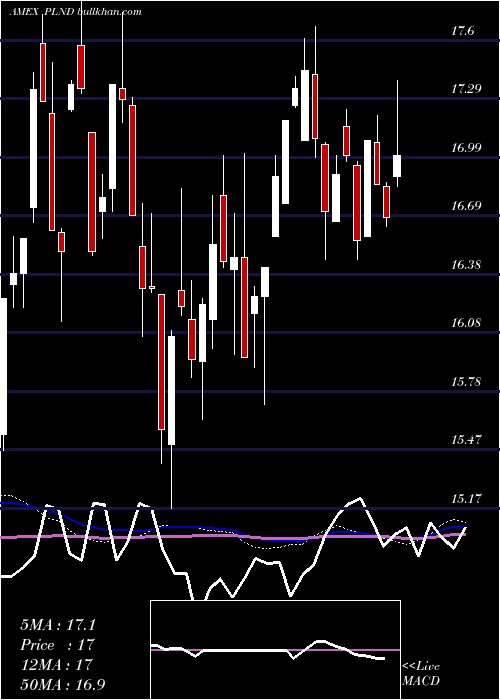Click the Live MACD label
The height and width of the screenshot is (700, 500).
pyautogui.click(x=421, y=674)
